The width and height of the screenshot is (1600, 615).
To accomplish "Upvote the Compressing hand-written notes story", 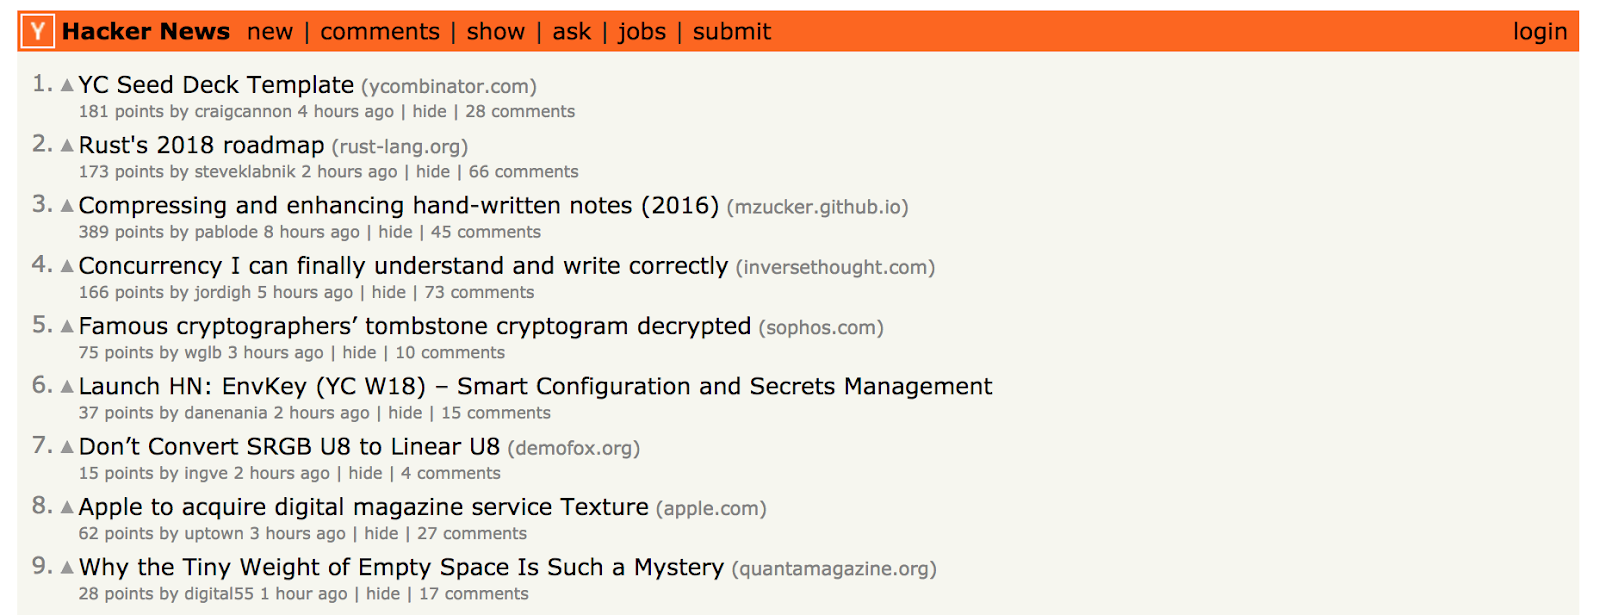I will click(x=67, y=206).
